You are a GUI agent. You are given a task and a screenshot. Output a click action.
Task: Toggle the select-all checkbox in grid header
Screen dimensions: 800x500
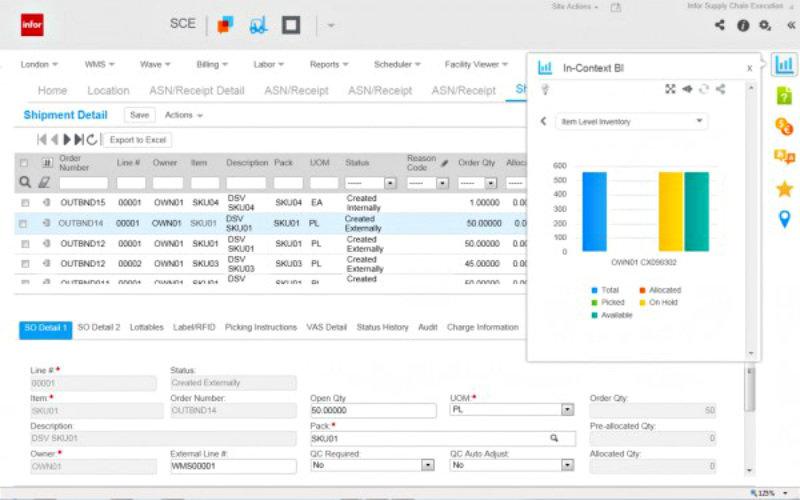point(24,162)
